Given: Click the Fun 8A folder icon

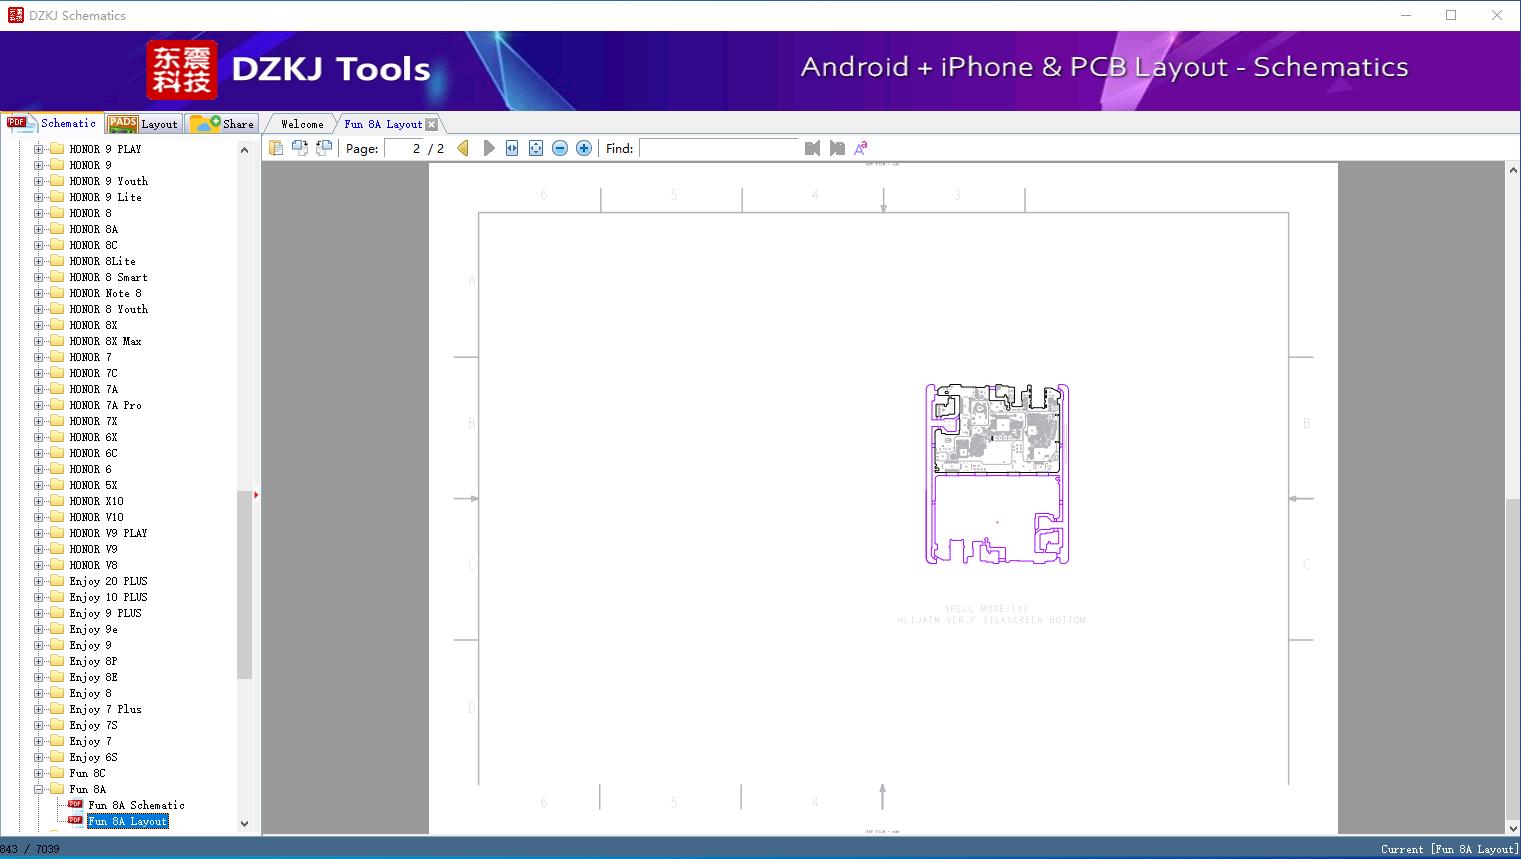Looking at the screenshot, I should [57, 789].
